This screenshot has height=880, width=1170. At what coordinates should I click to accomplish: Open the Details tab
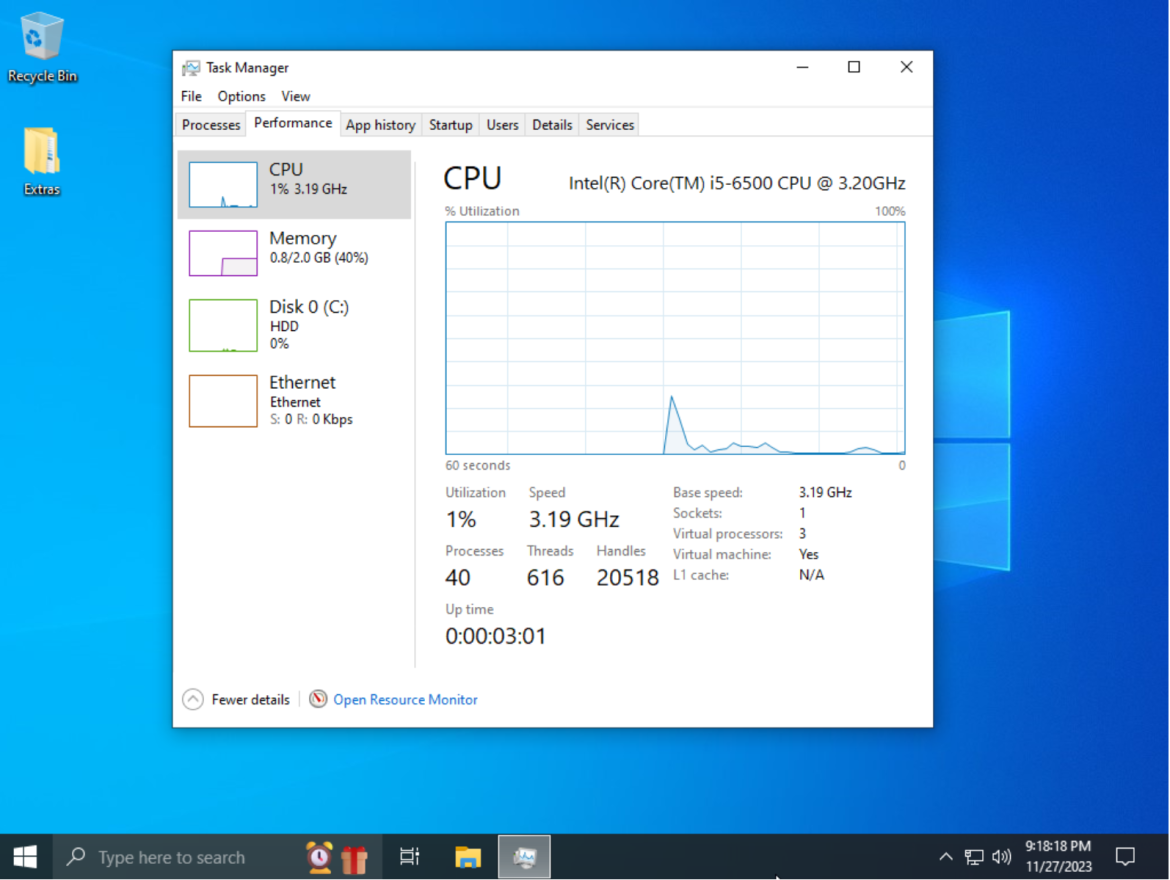pyautogui.click(x=552, y=125)
